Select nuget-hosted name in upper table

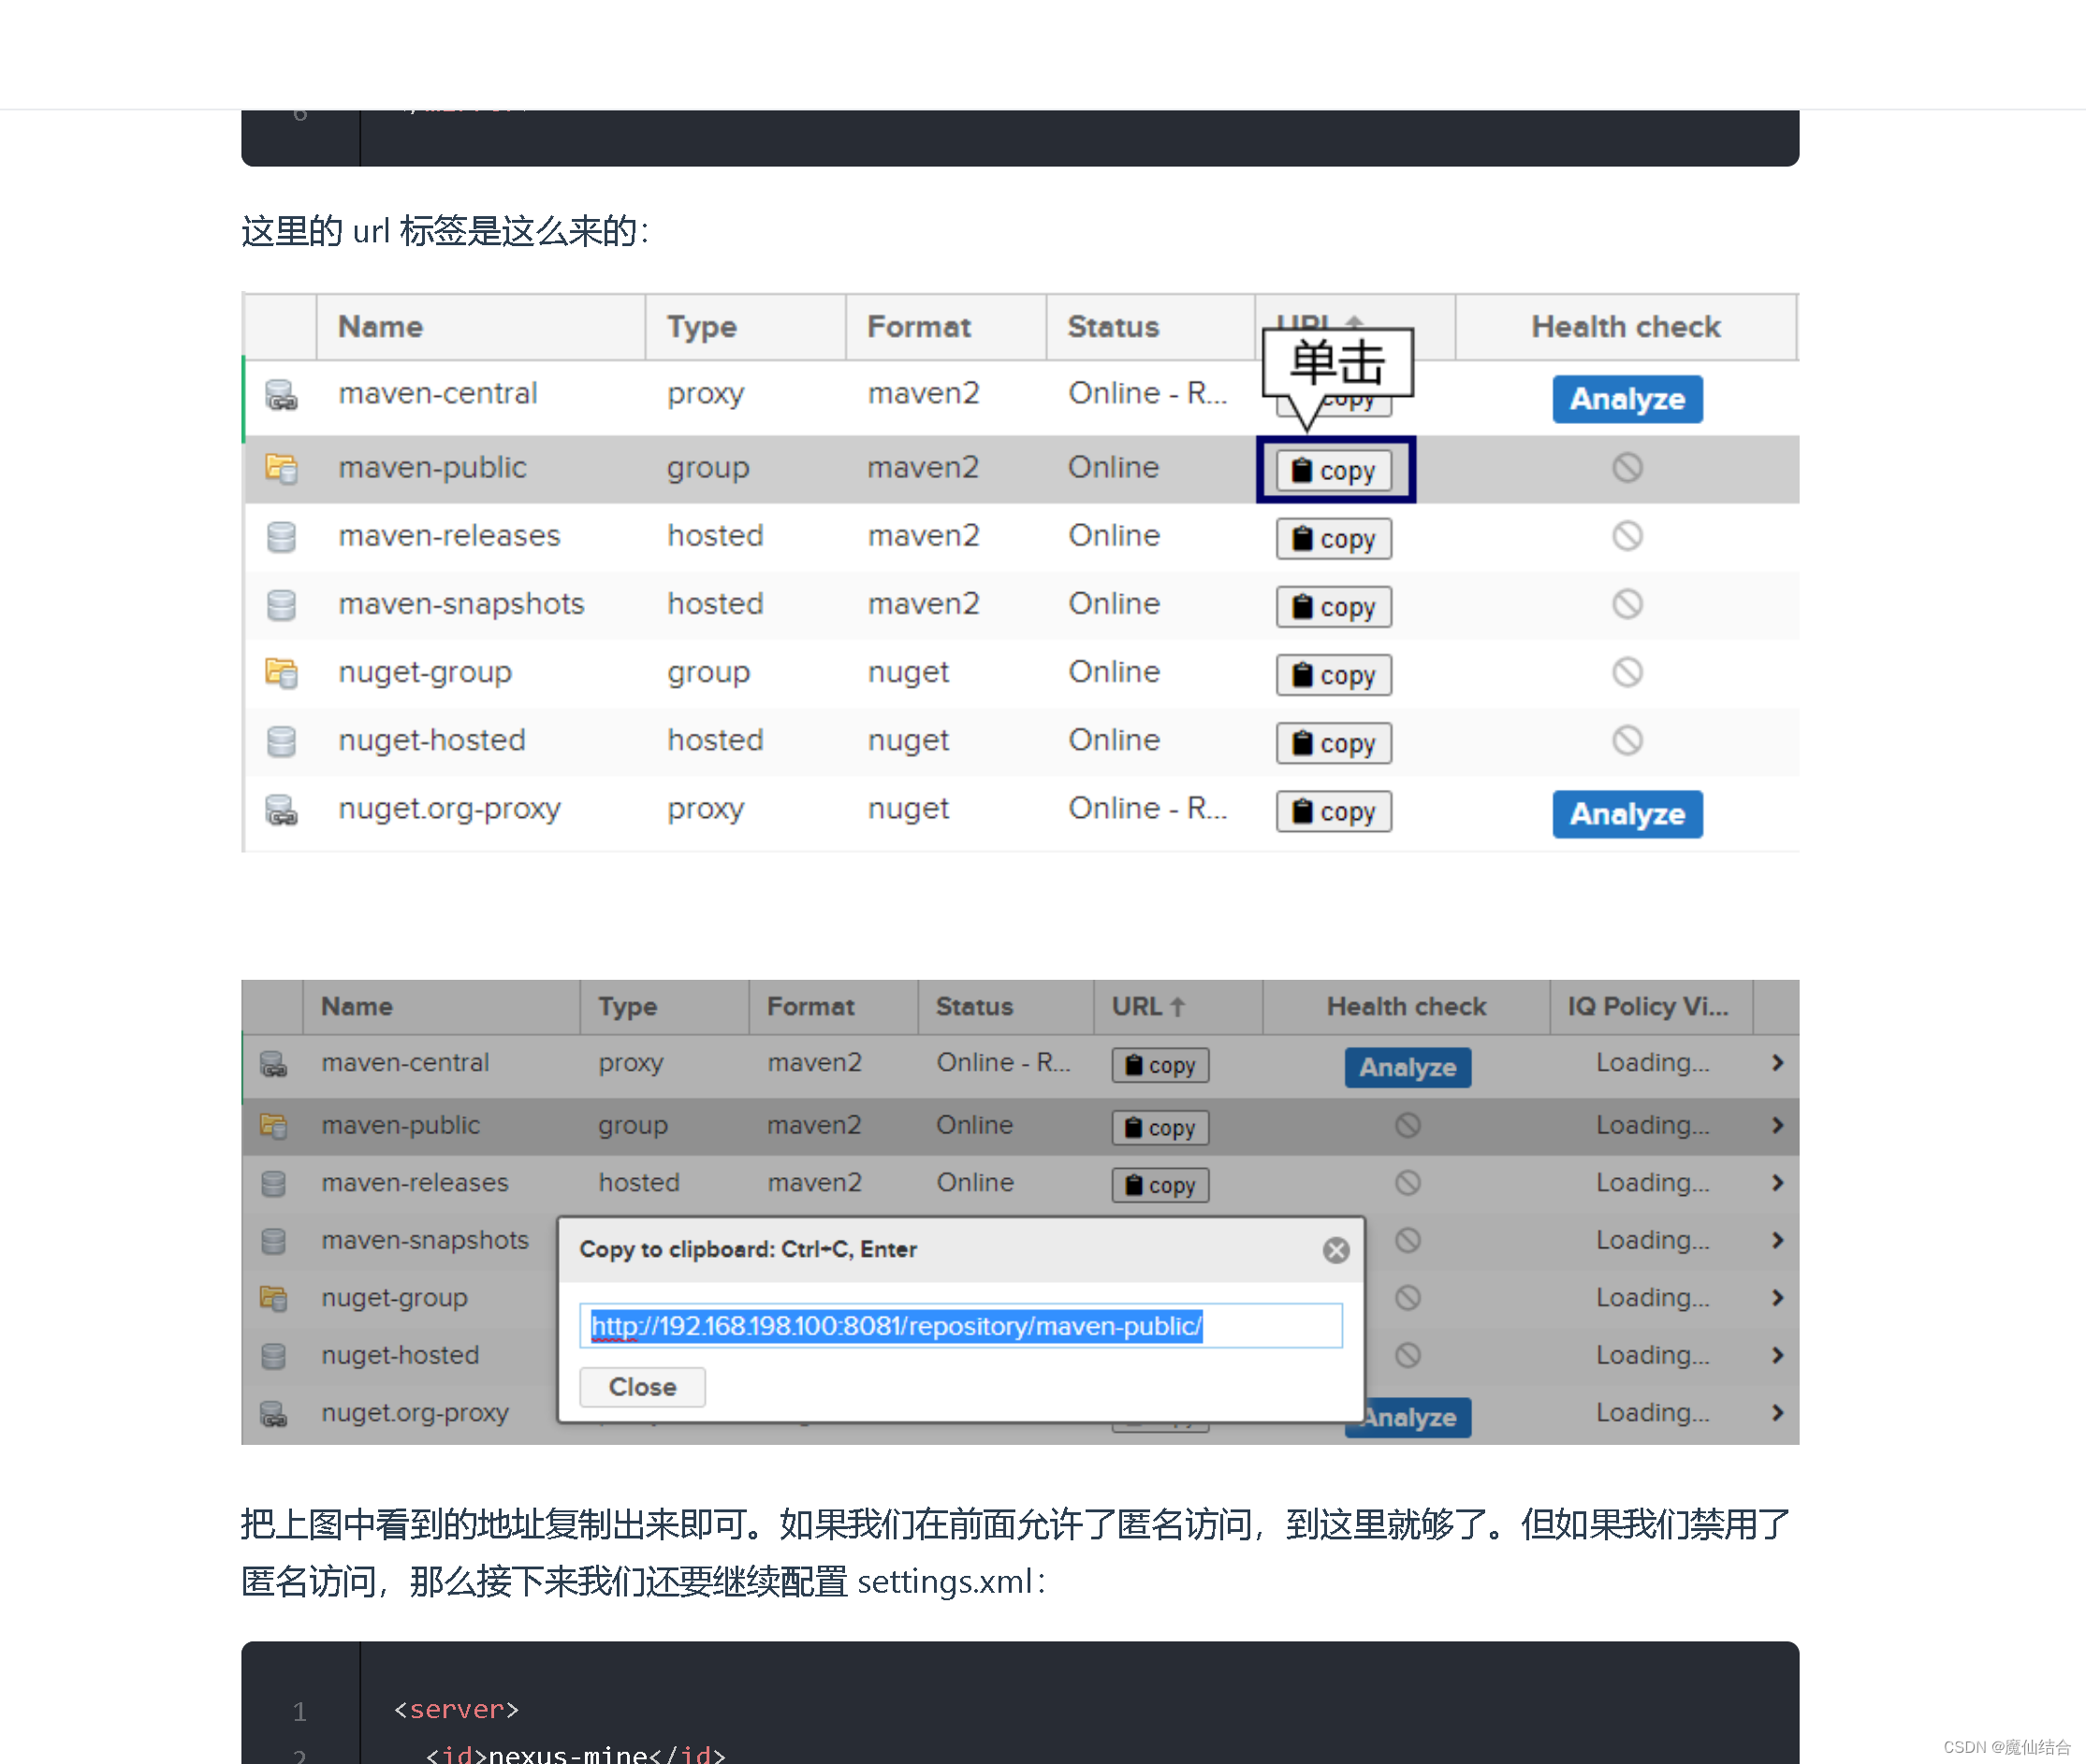pyautogui.click(x=432, y=741)
